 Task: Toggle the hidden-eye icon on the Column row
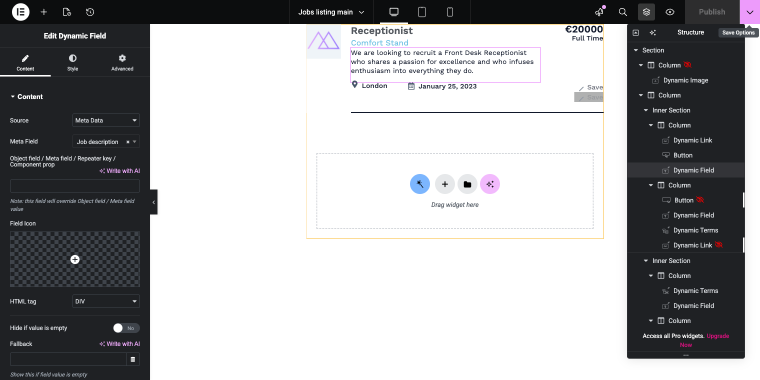tap(687, 65)
